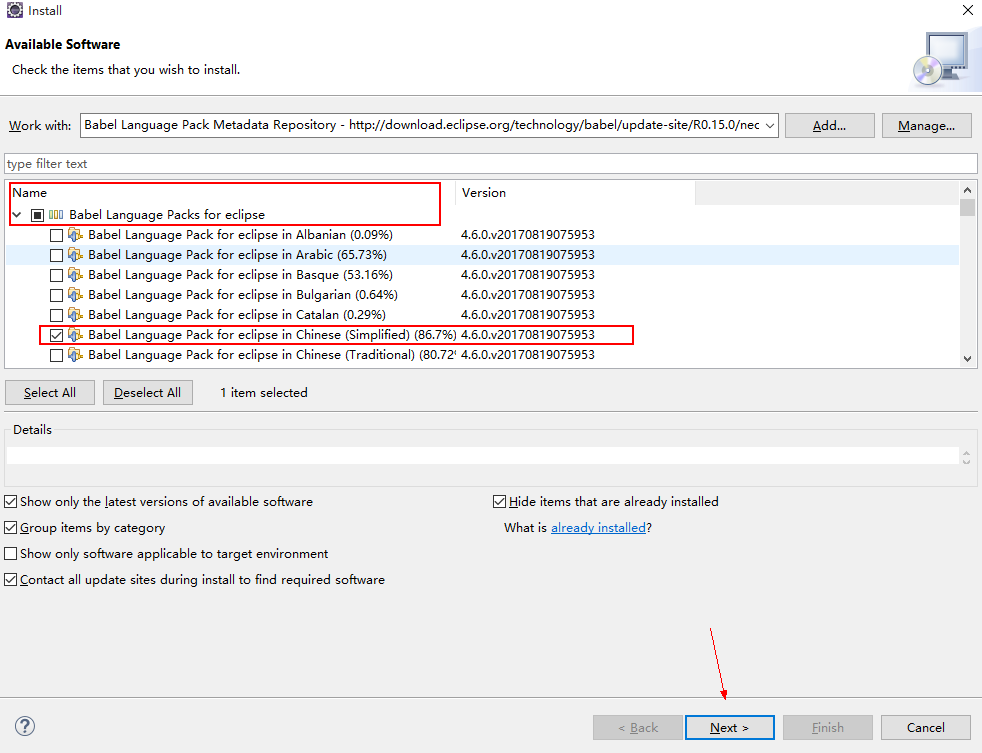Click the Manage... button
The height and width of the screenshot is (753, 982).
point(926,125)
